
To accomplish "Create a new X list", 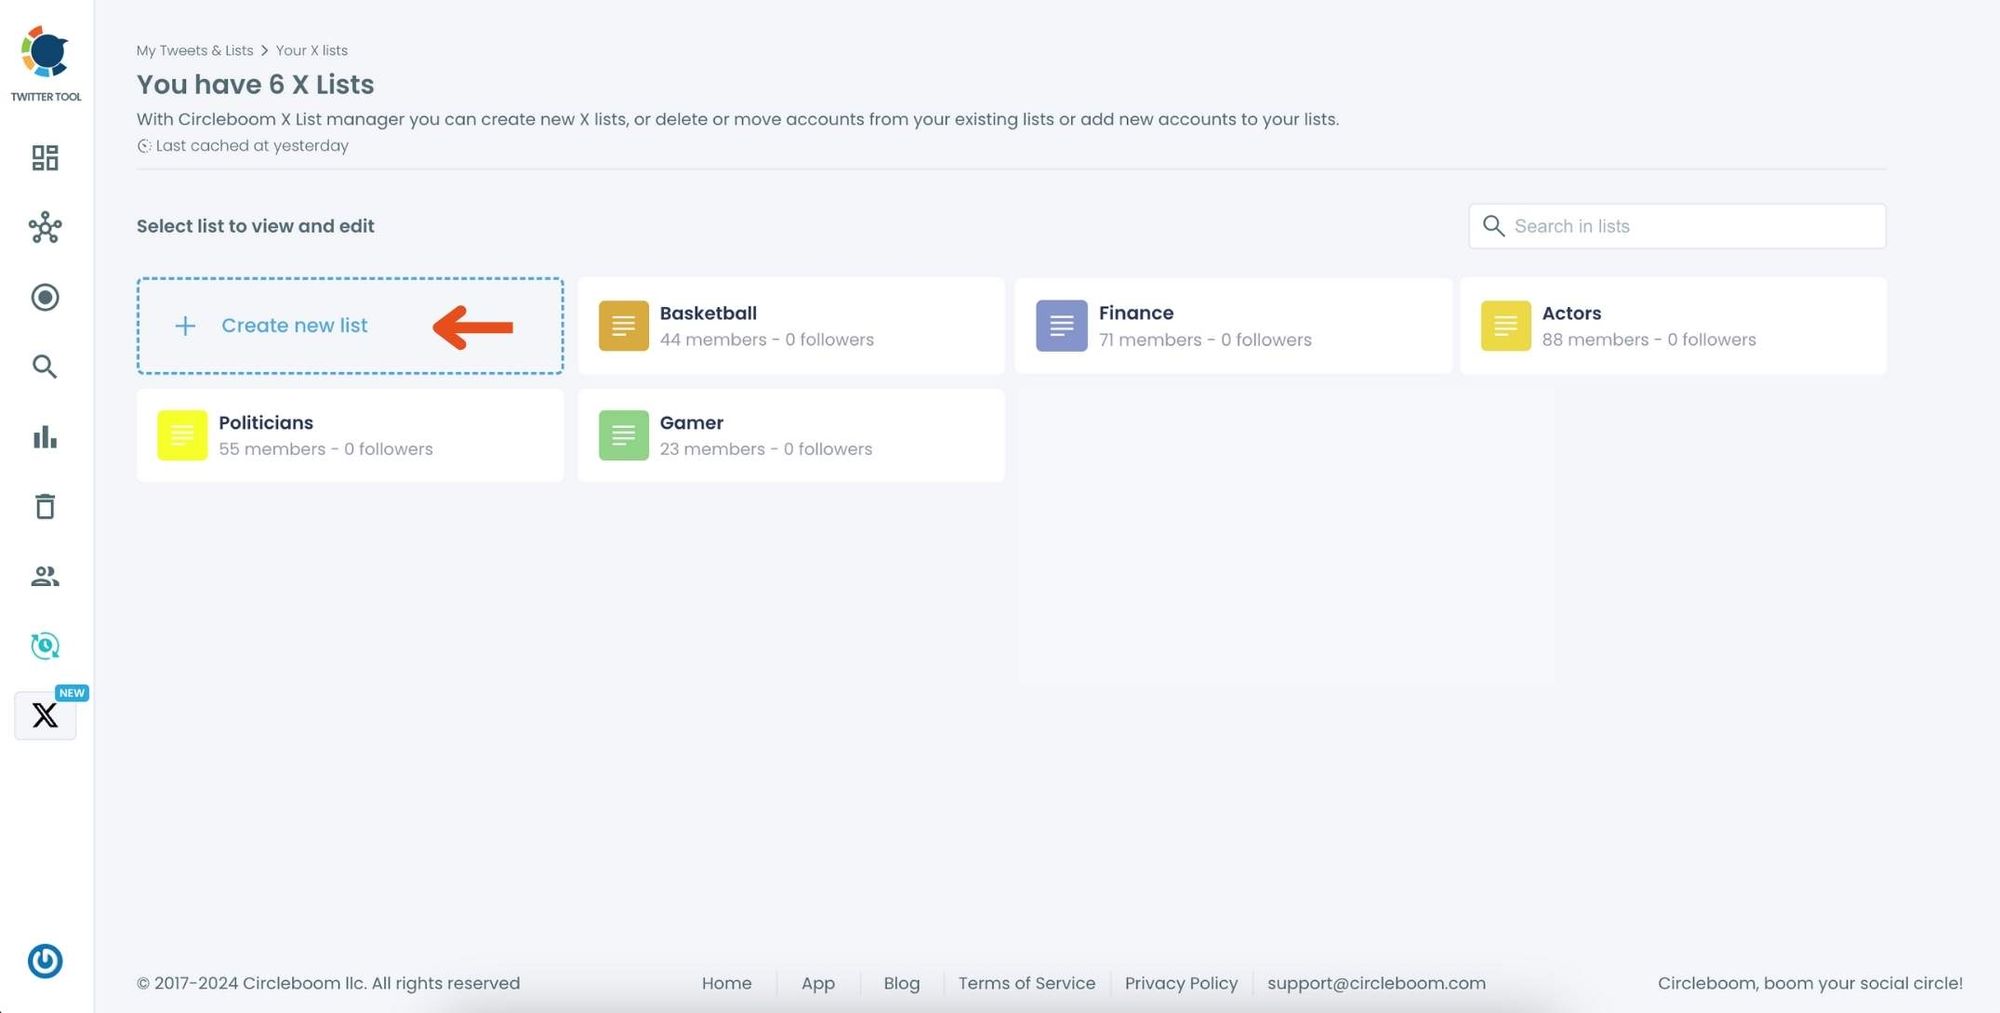I will (295, 325).
